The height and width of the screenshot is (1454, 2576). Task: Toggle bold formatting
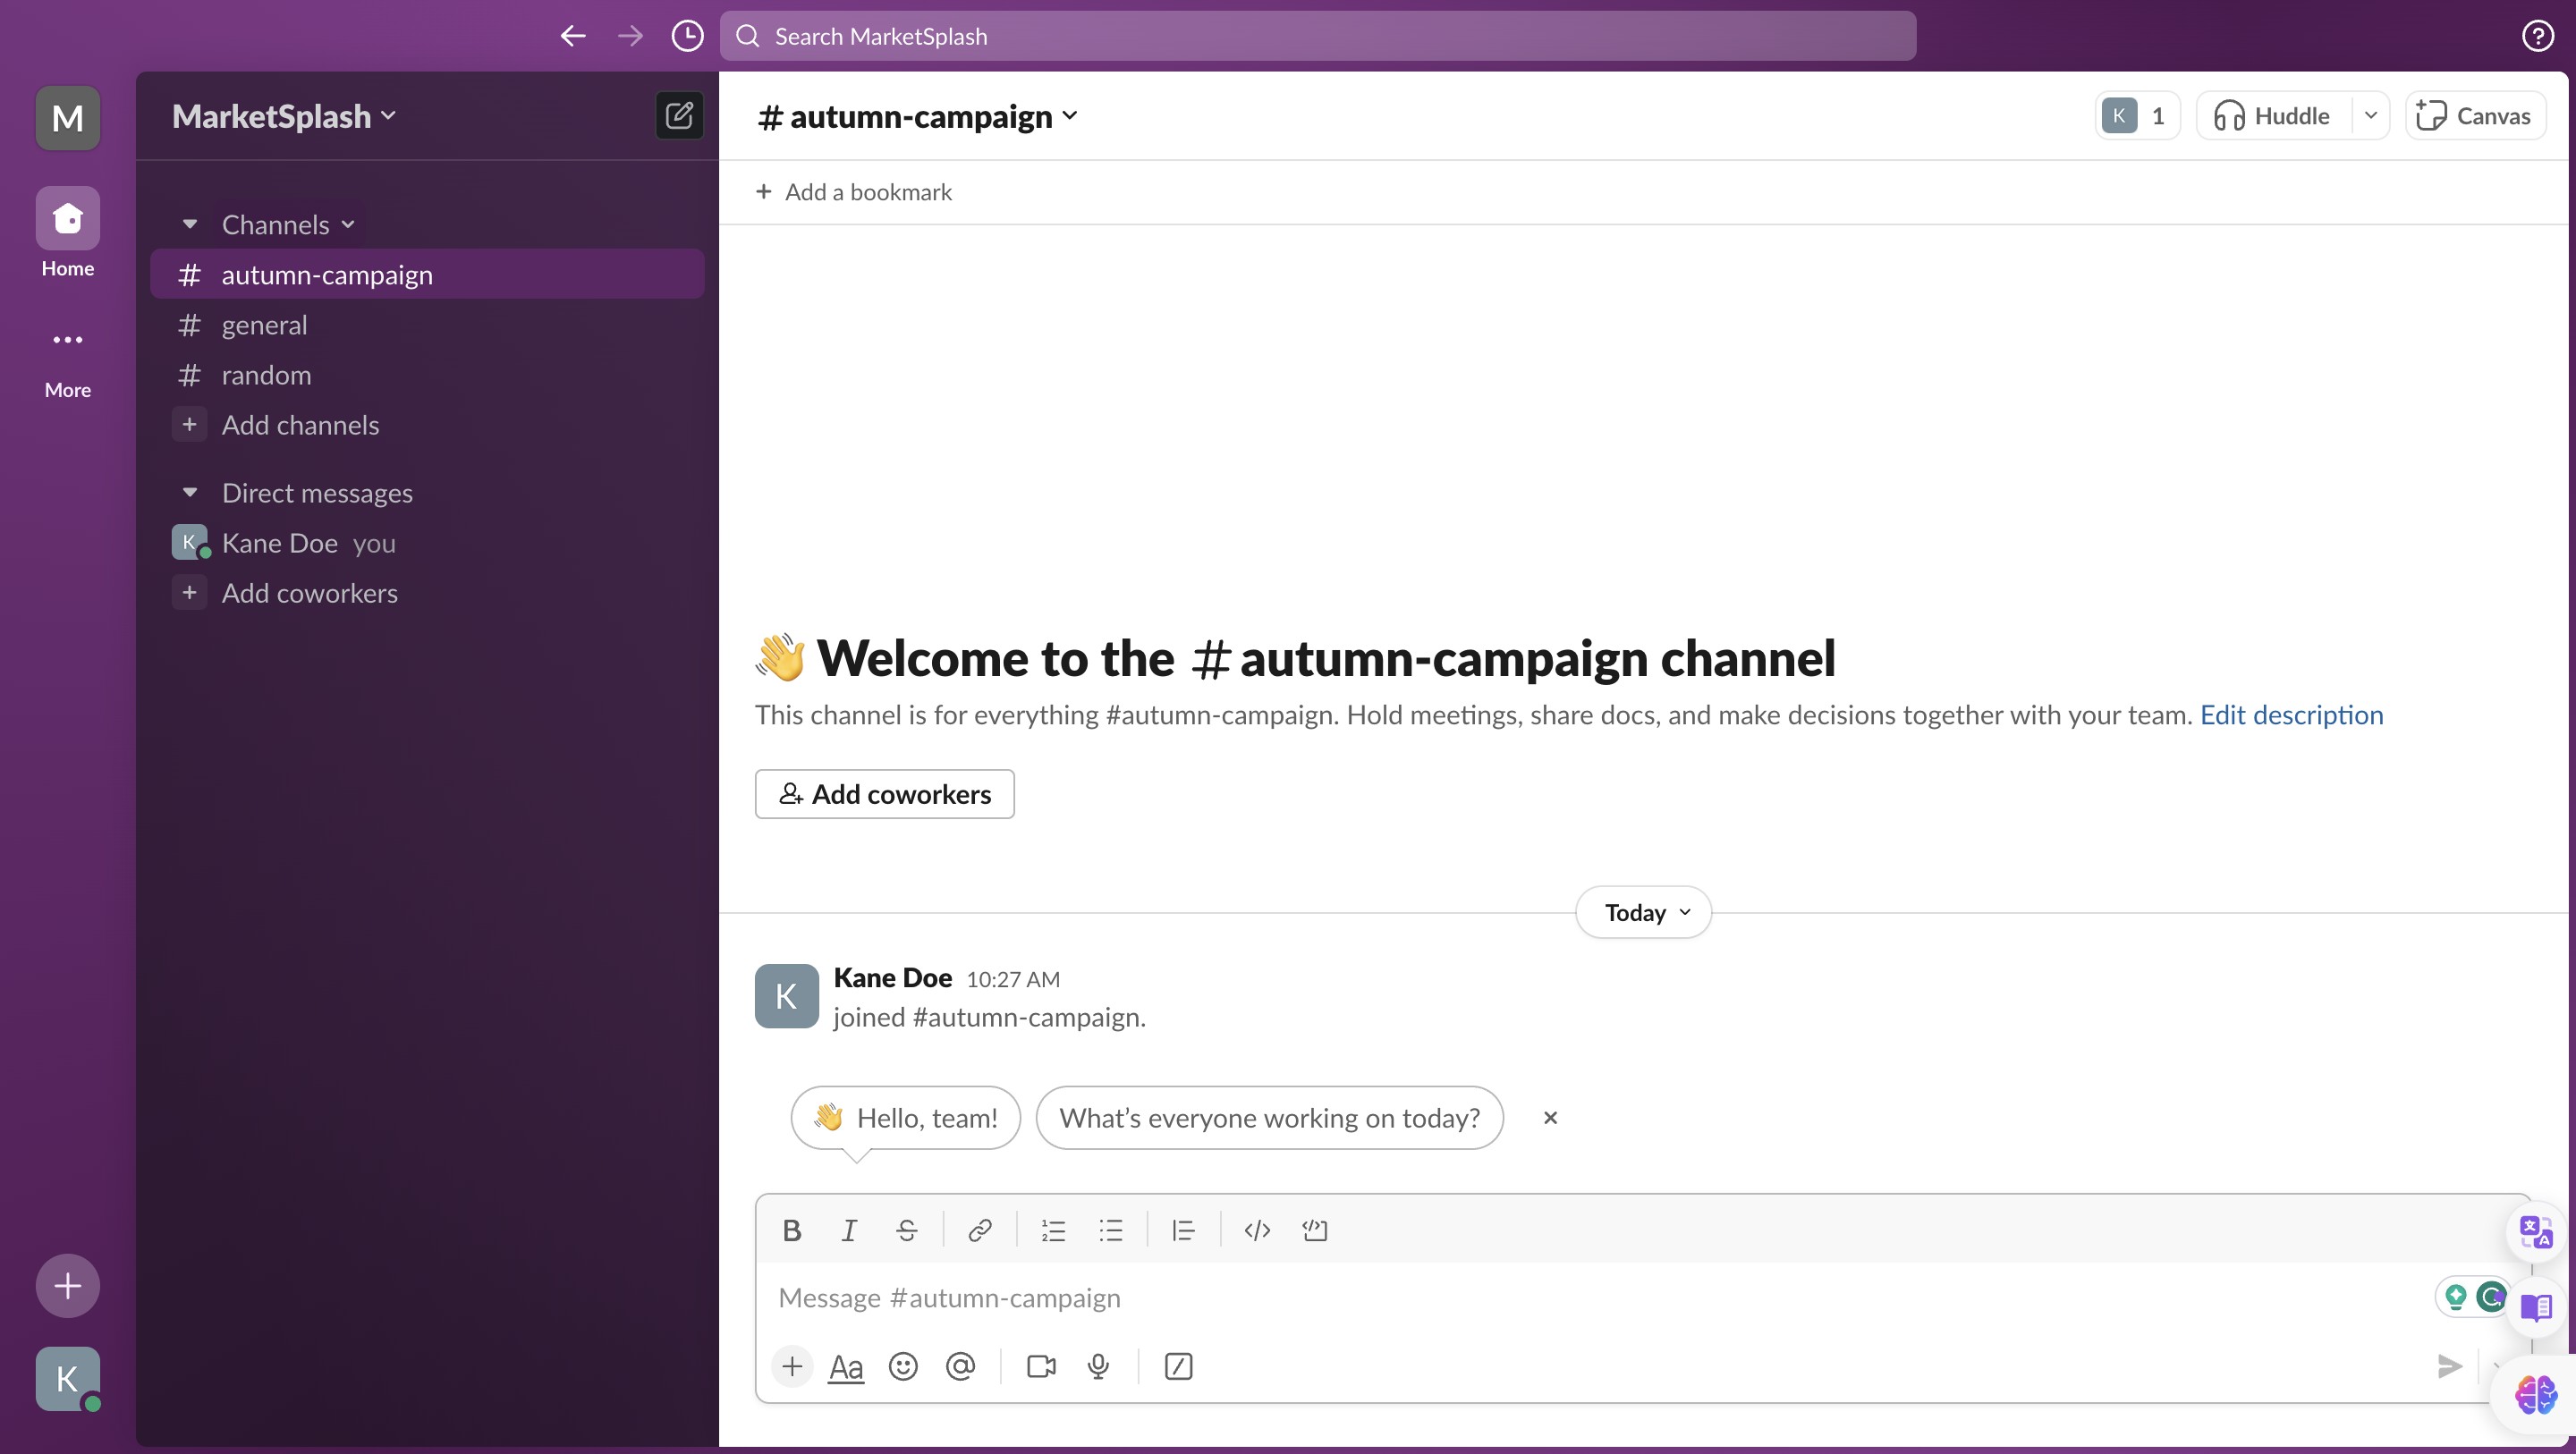click(x=791, y=1230)
